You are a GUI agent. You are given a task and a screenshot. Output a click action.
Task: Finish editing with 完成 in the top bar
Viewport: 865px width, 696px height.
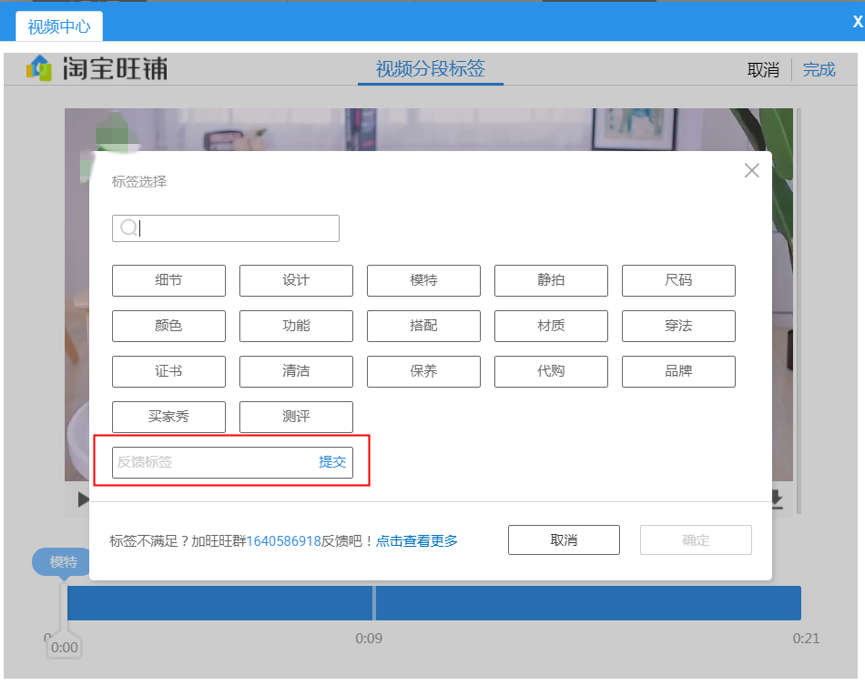point(818,69)
